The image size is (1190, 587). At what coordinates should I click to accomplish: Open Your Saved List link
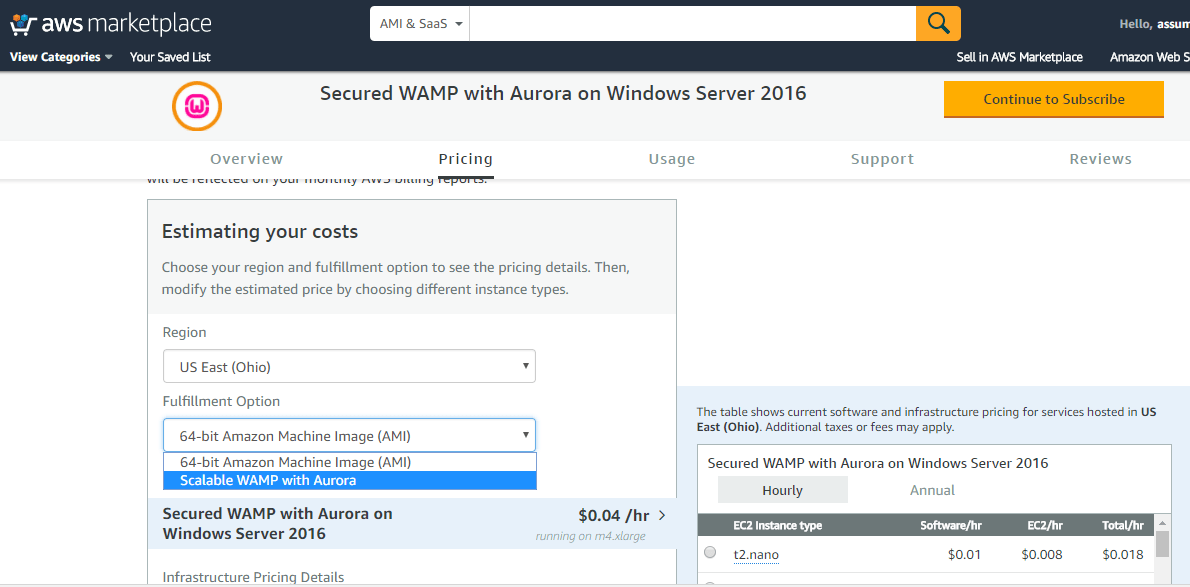[x=170, y=57]
